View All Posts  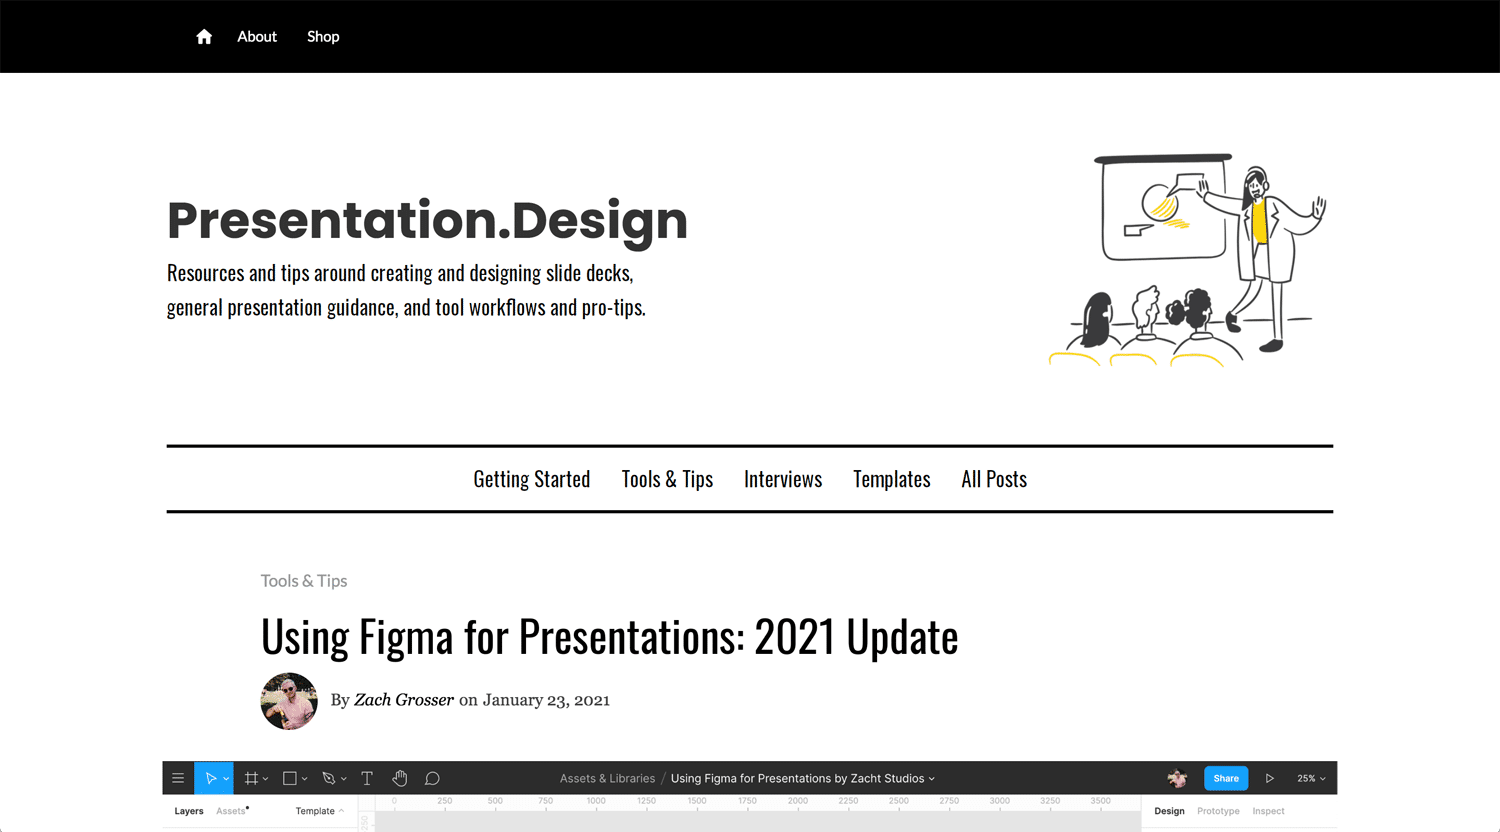coord(994,479)
